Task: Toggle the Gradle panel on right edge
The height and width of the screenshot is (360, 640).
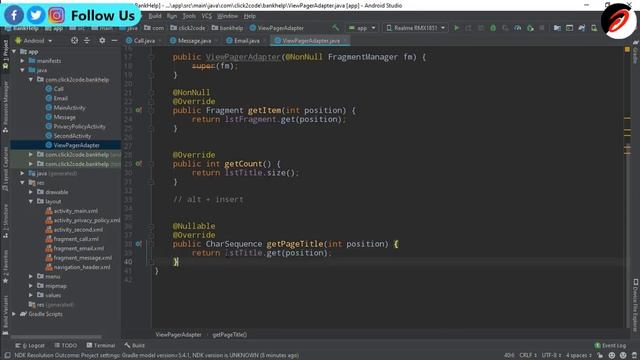Action: click(636, 52)
